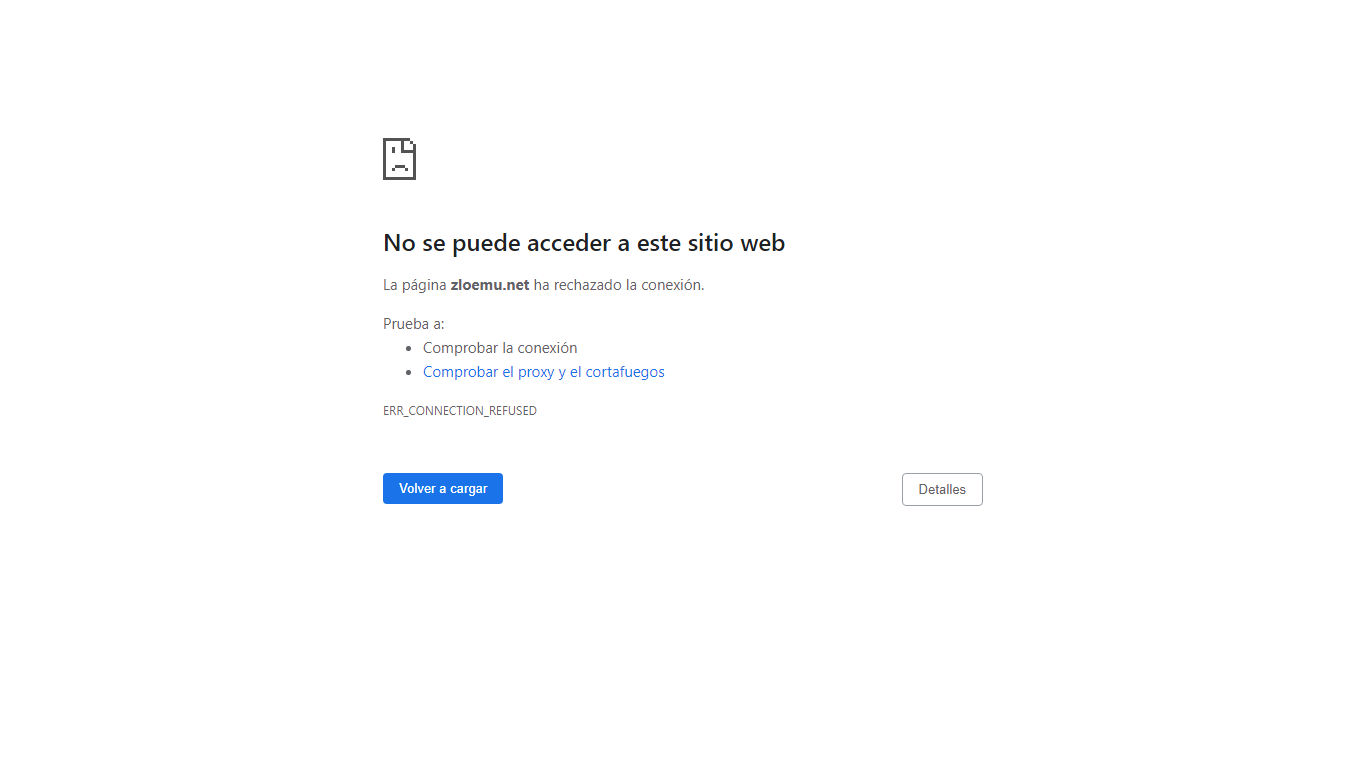Click bullet point before Comprobar la conexión
The width and height of the screenshot is (1366, 768).
[409, 349]
